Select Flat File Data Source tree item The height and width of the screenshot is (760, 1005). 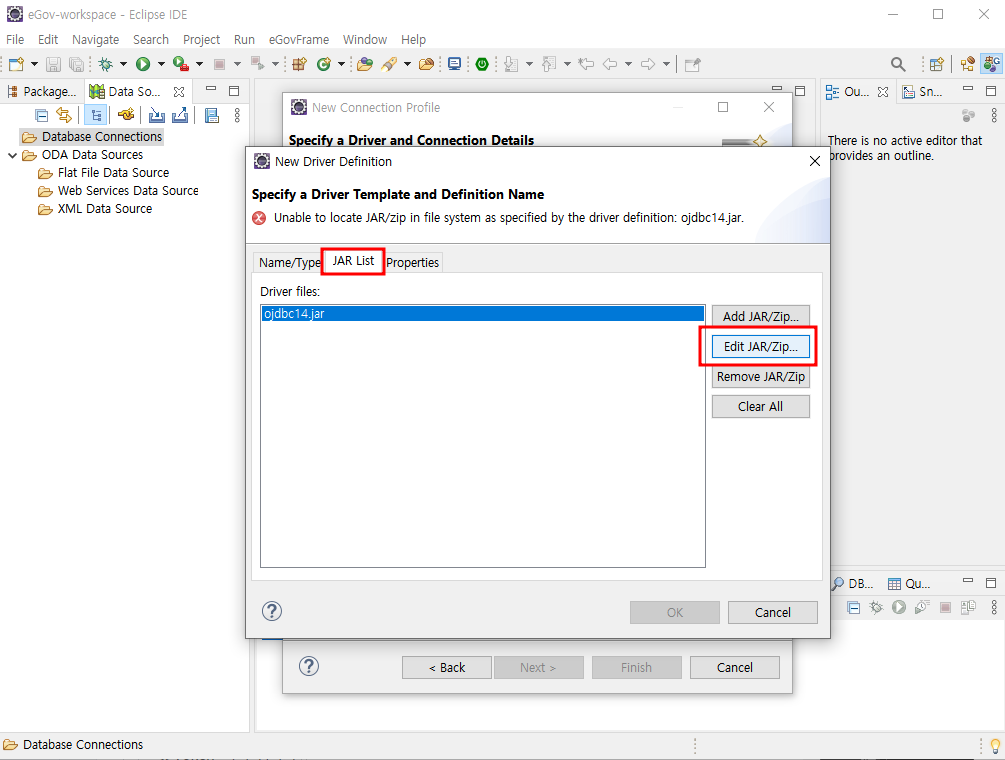104,173
